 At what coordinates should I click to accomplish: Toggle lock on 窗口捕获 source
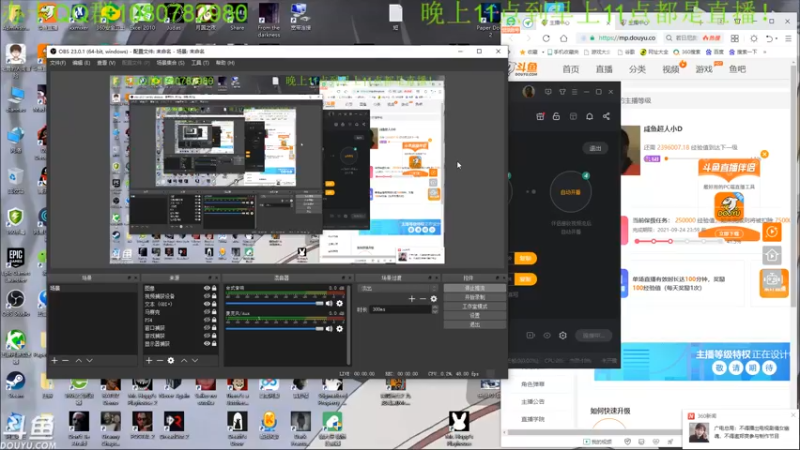click(x=214, y=328)
